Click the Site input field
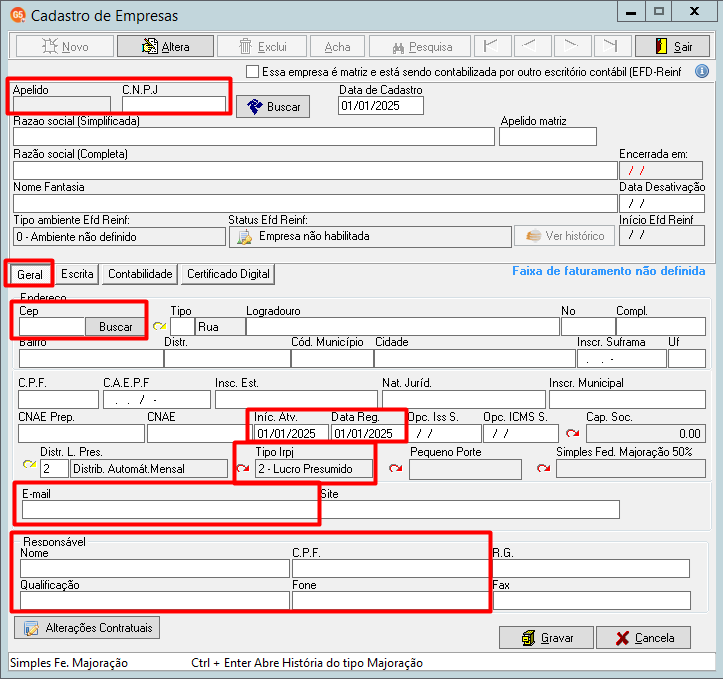Image resolution: width=723 pixels, height=679 pixels. 470,510
